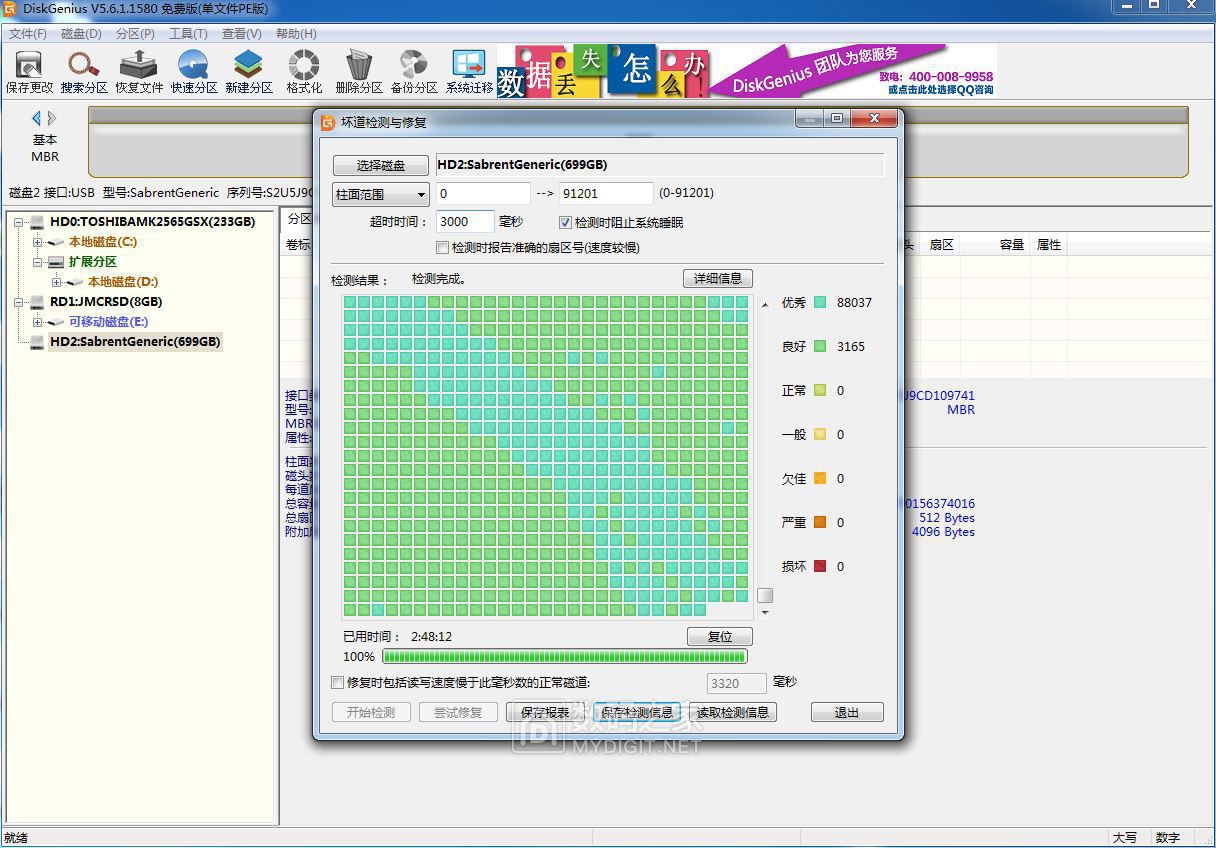The image size is (1216, 848).
Task: Launch the 系统迁移 system migration tool
Action: (x=469, y=72)
